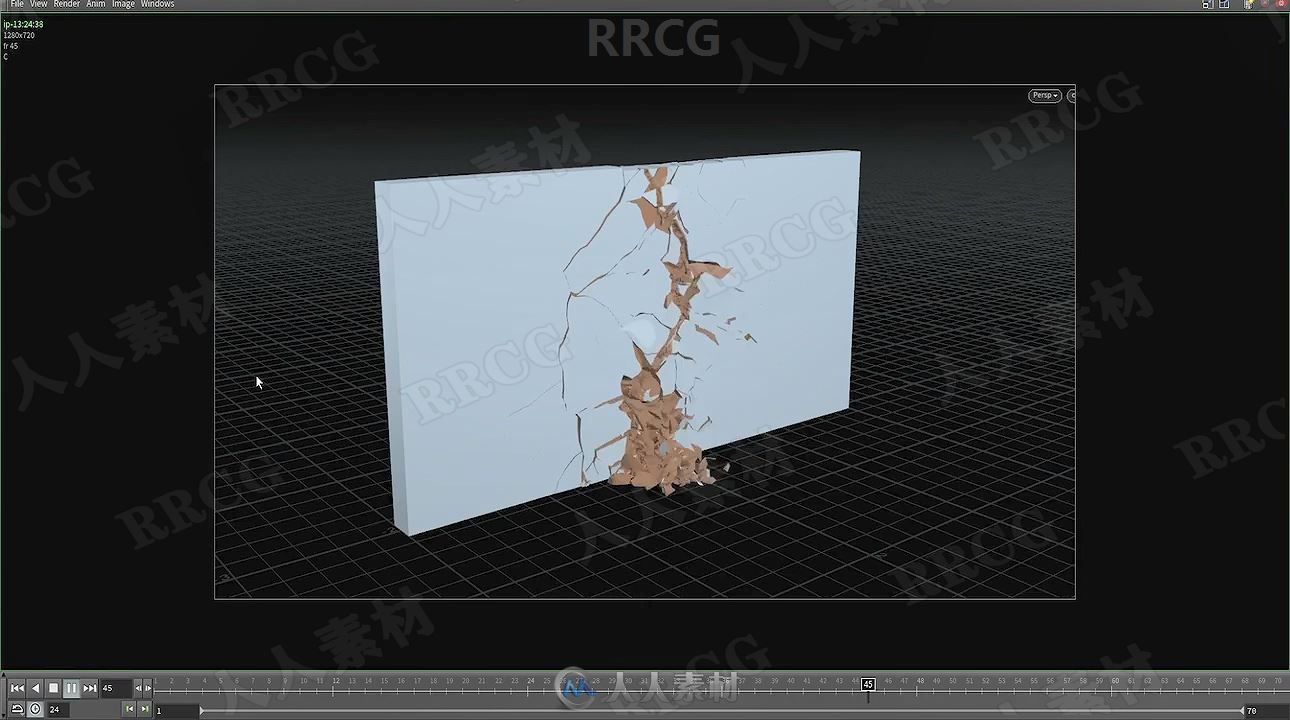Click the ip-13:24:38 sequence name text
The image size is (1290, 720).
23,24
